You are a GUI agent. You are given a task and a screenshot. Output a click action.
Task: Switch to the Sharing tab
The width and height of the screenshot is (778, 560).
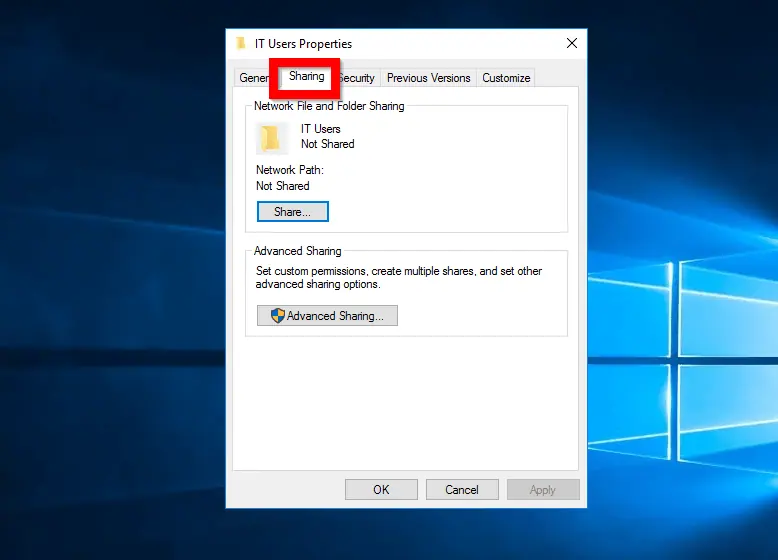coord(306,76)
